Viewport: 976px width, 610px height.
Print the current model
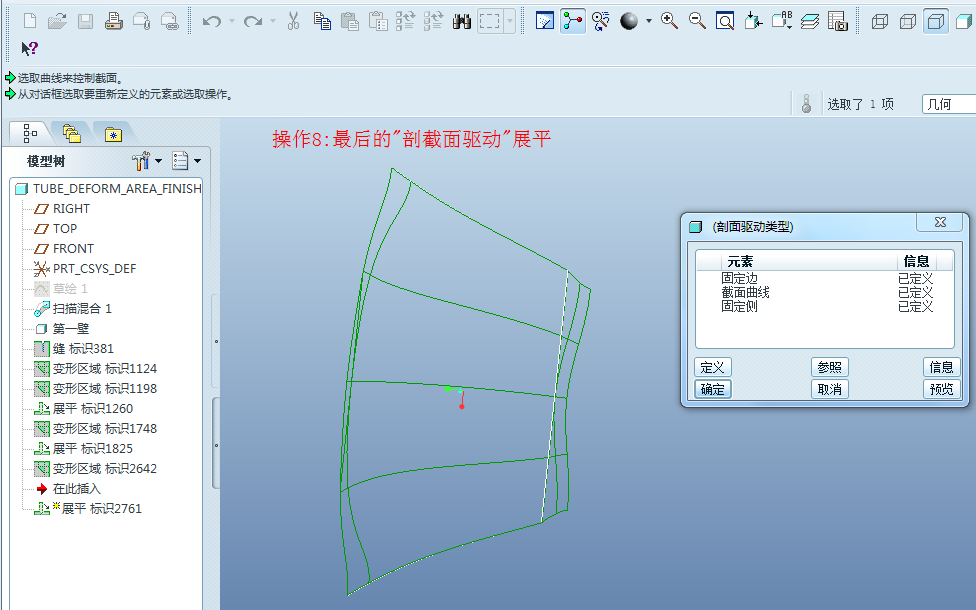[113, 21]
